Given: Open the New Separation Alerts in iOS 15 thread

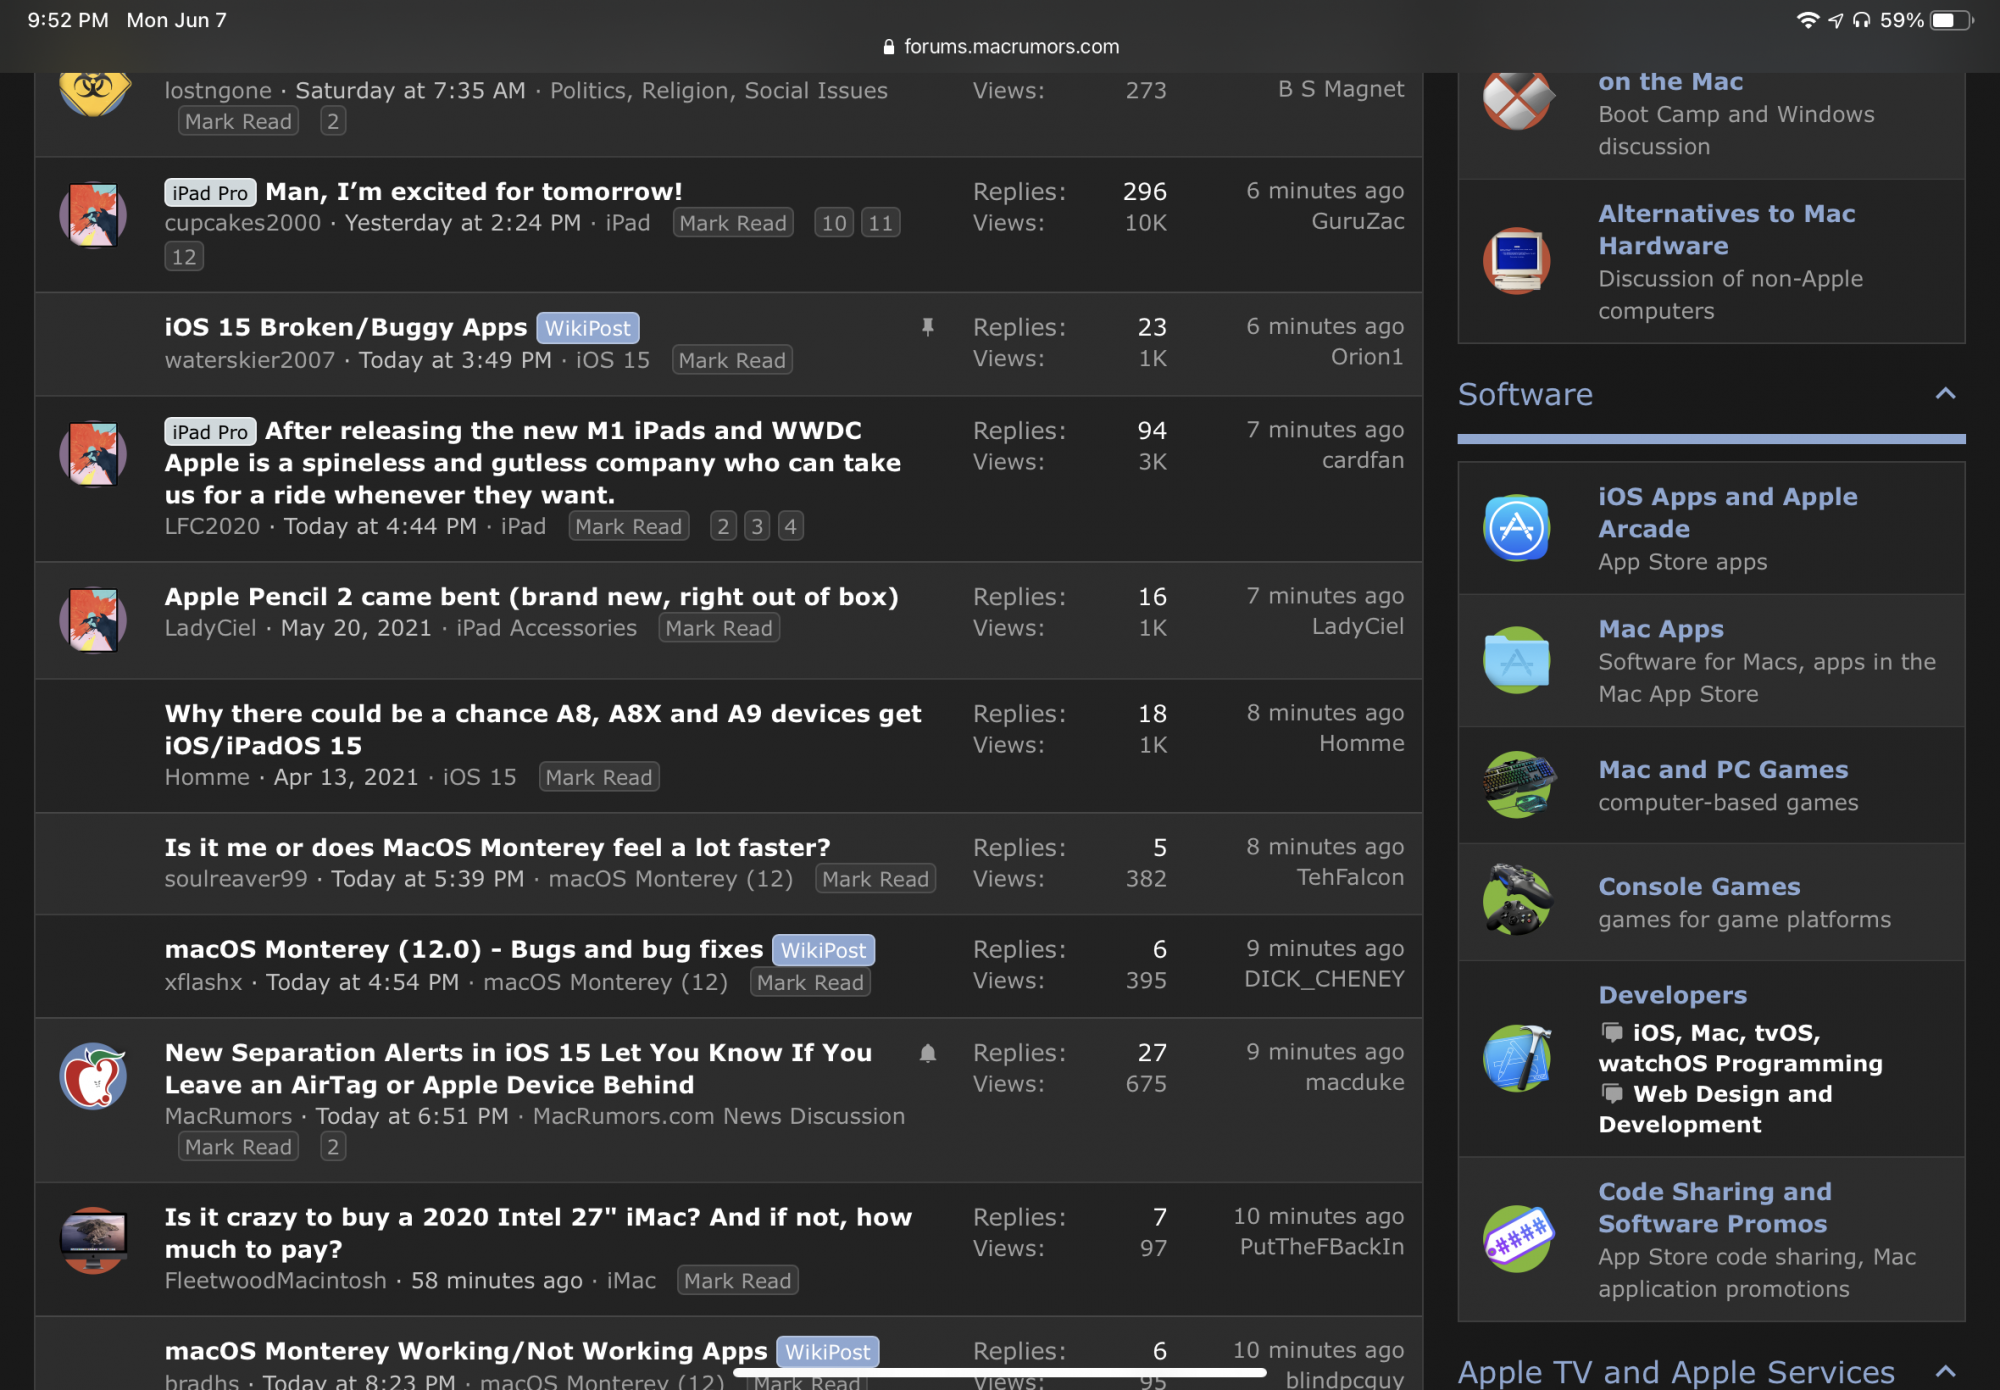Looking at the screenshot, I should click(518, 1069).
